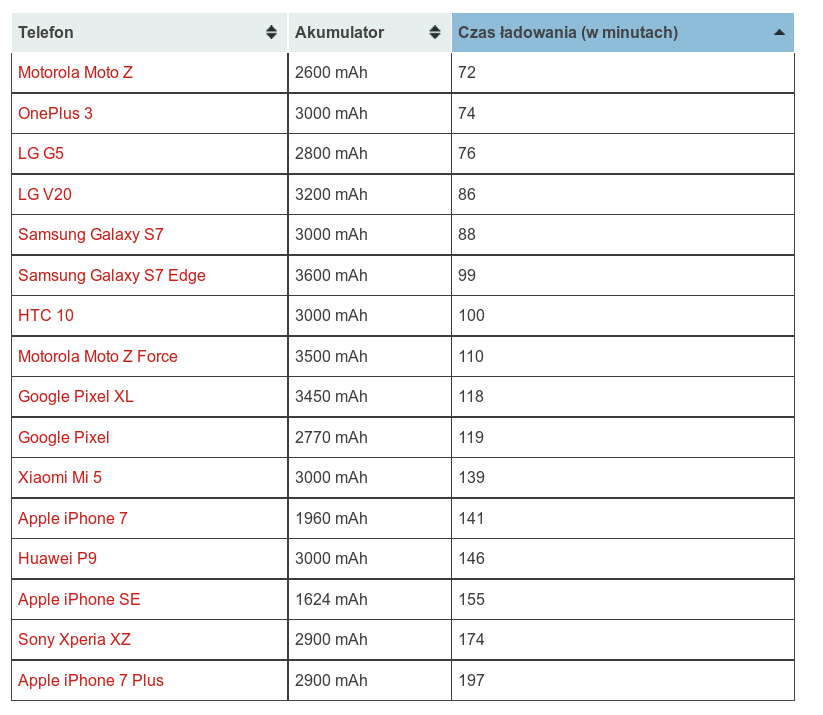Click the Samsung Galaxy S7 link
Image resolution: width=823 pixels, height=715 pixels.
click(x=91, y=234)
